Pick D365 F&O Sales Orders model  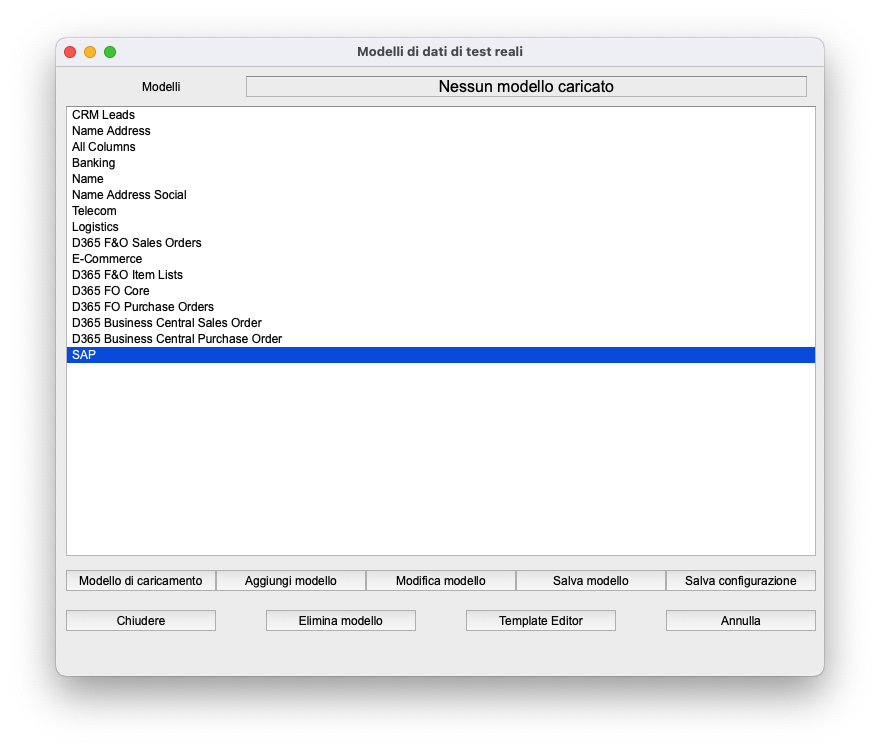click(x=137, y=243)
